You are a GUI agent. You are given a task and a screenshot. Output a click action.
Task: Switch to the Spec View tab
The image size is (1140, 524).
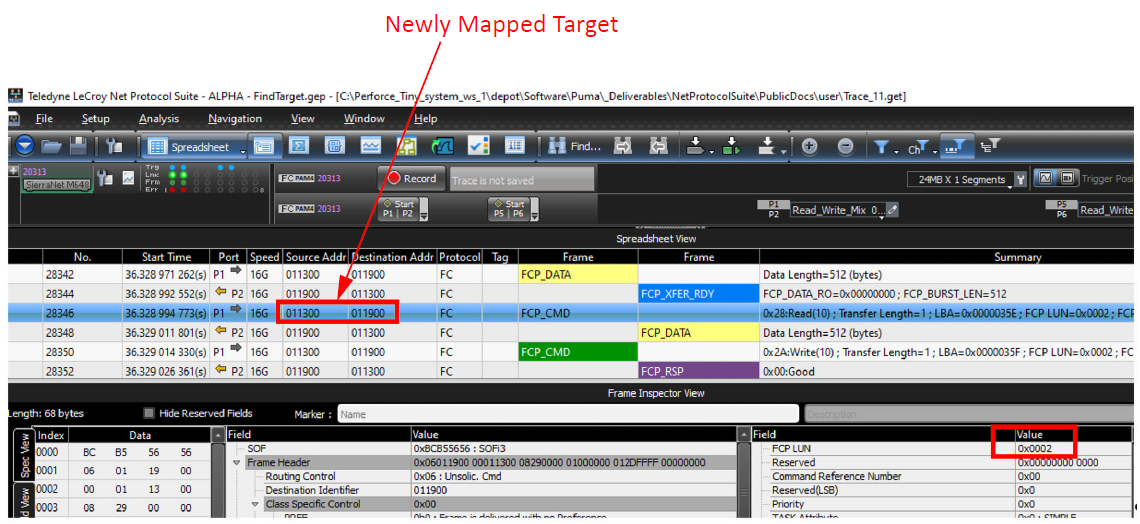pyautogui.click(x=23, y=456)
